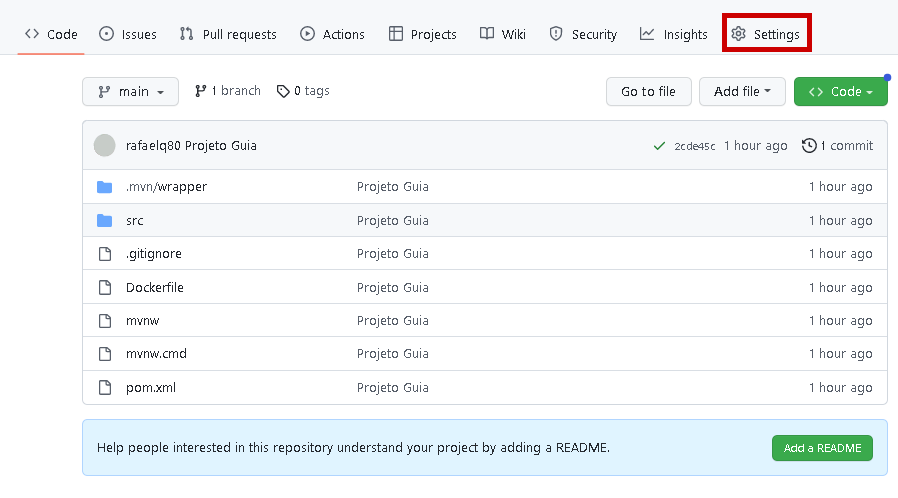Viewport: 898px width, 498px height.
Task: Switch to the Pull requests tab
Action: click(228, 34)
